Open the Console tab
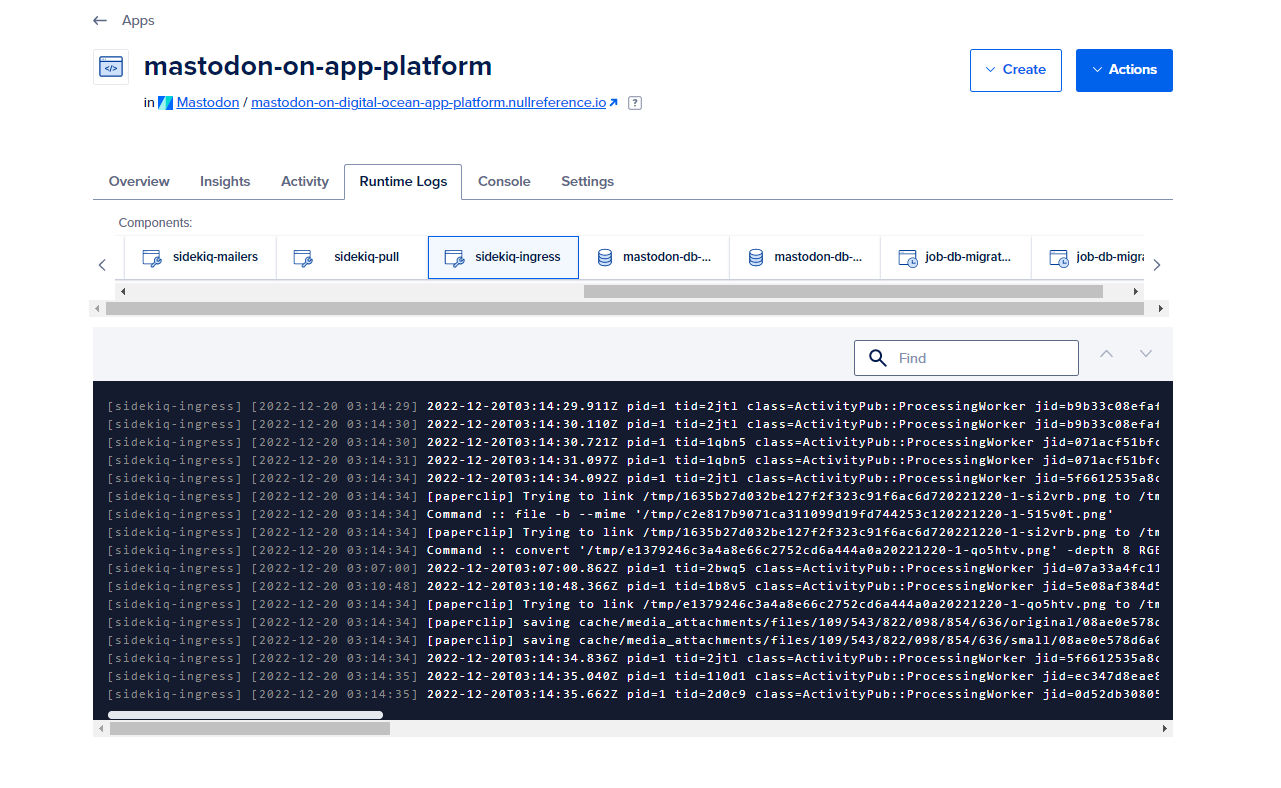 tap(504, 182)
